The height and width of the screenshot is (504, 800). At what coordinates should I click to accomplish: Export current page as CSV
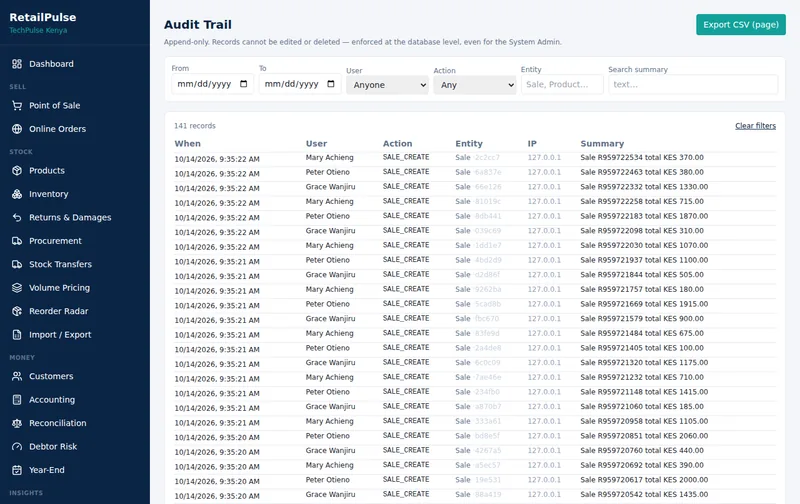coord(741,24)
